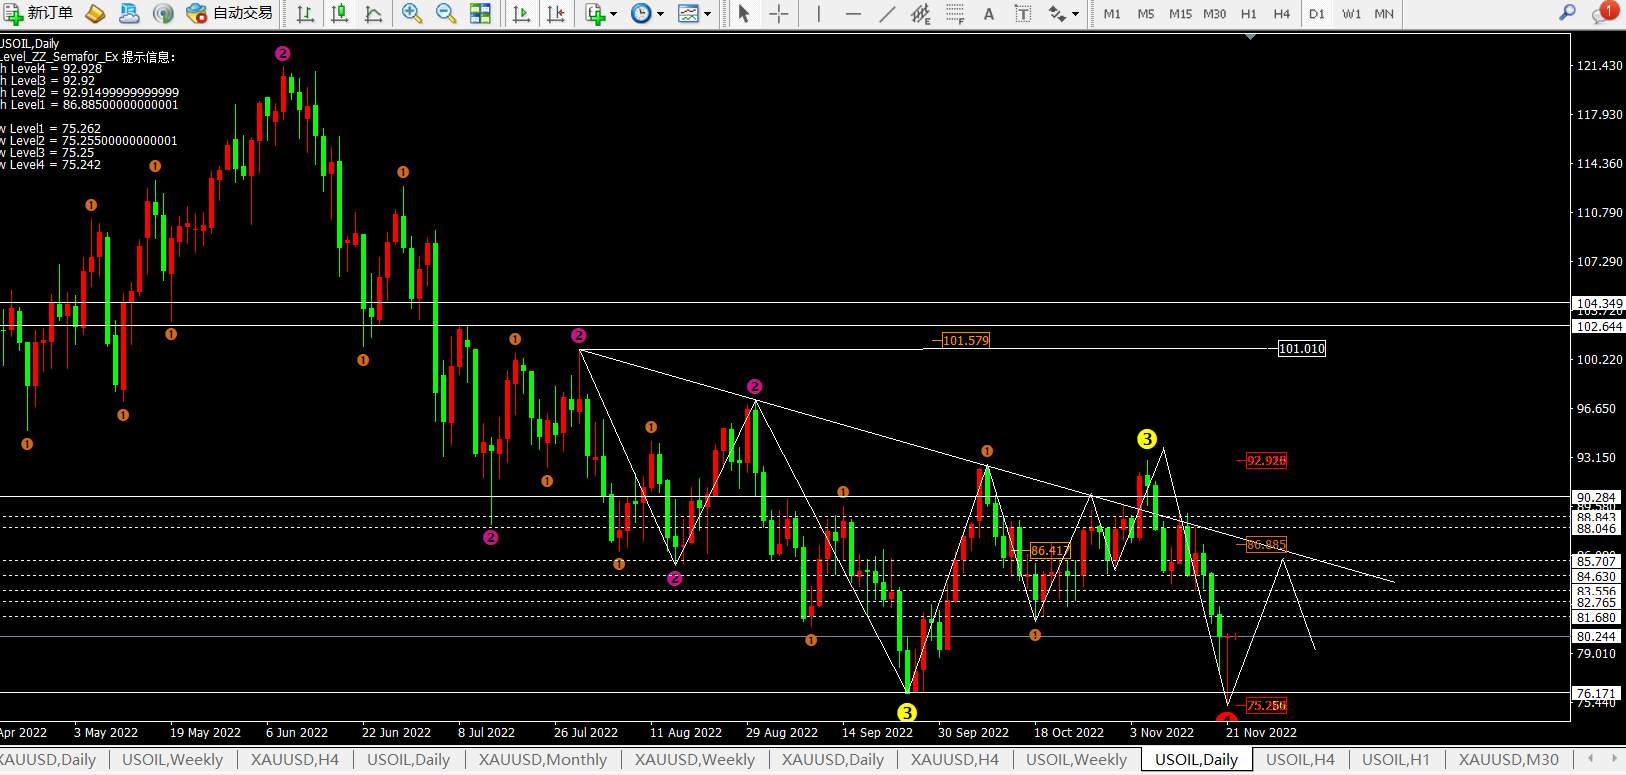
Task: Switch to candlestick chart display
Action: [340, 13]
